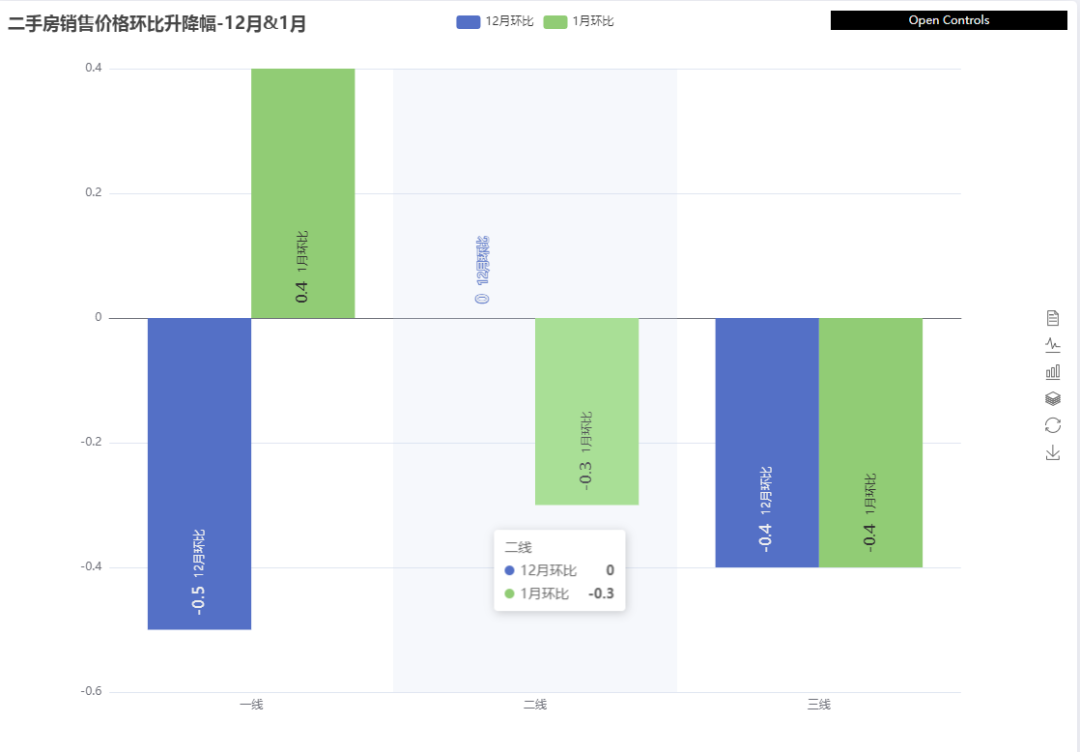Select the green -0.4 bar for 三线
The width and height of the screenshot is (1080, 752).
(x=871, y=443)
